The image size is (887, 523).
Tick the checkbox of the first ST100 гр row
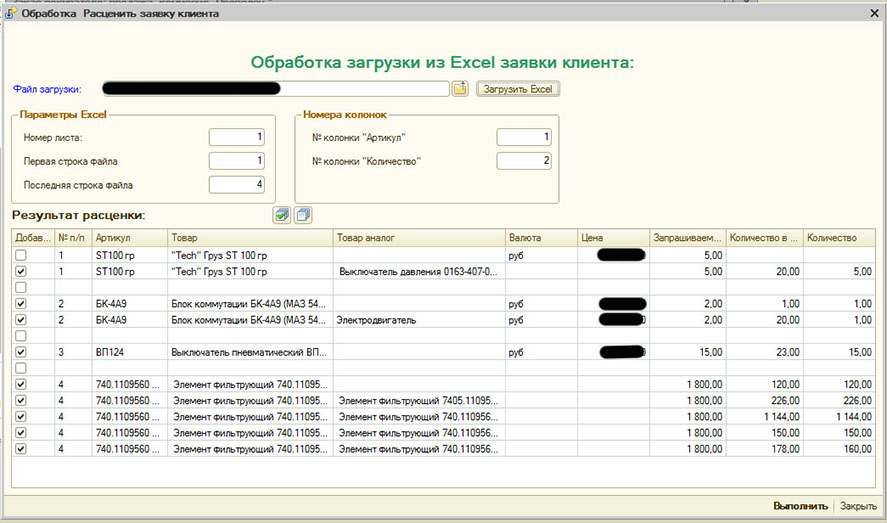[x=21, y=256]
